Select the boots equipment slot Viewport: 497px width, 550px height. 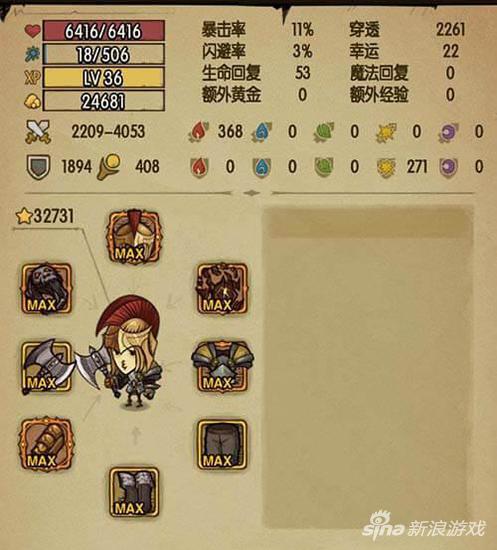click(134, 492)
